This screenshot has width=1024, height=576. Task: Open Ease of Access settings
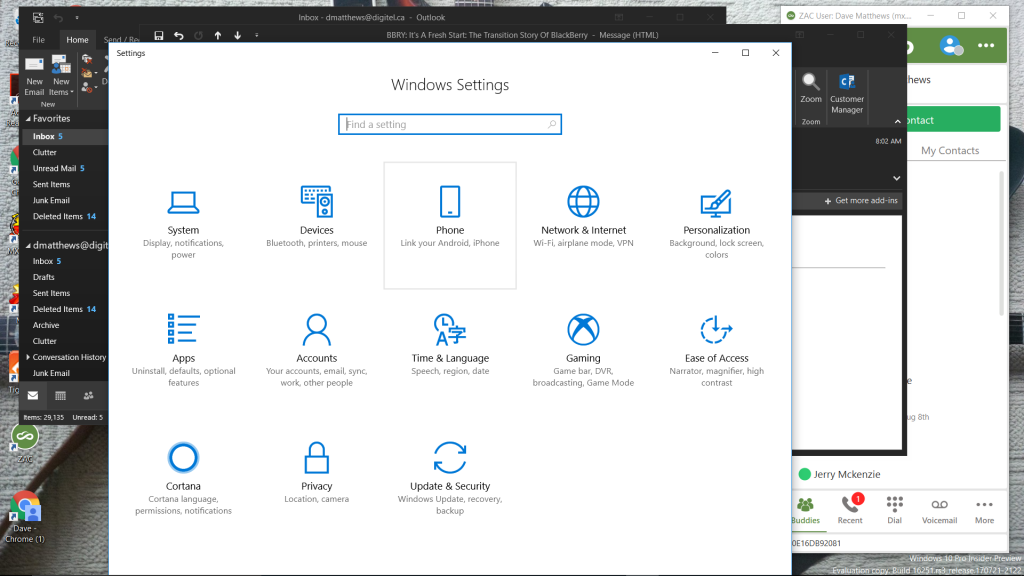716,352
